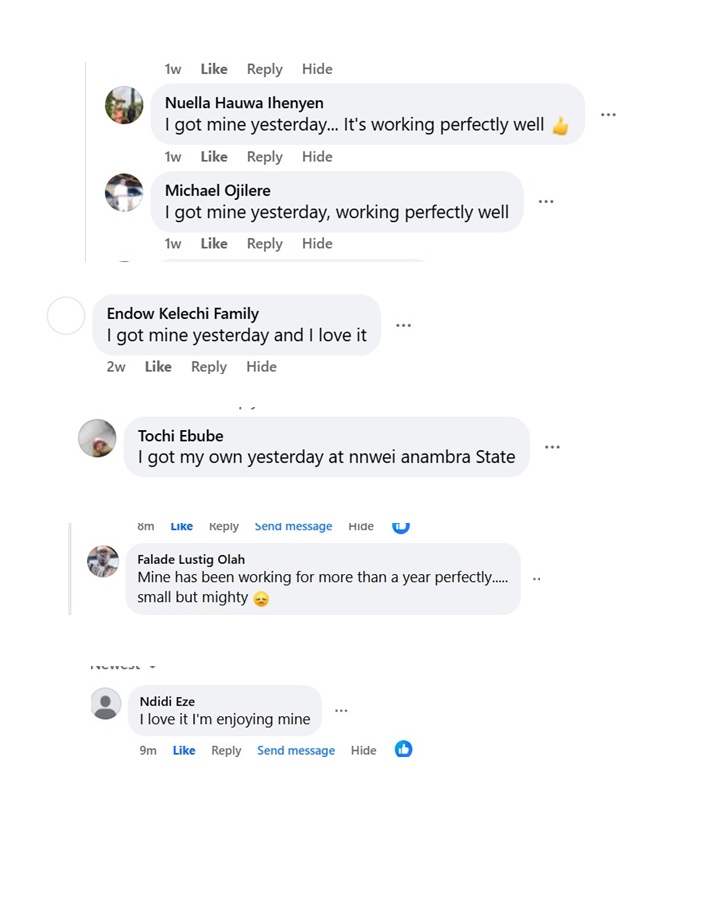Like Michael Ojilere's comment
Viewport: 706px width, 910px height.
214,244
